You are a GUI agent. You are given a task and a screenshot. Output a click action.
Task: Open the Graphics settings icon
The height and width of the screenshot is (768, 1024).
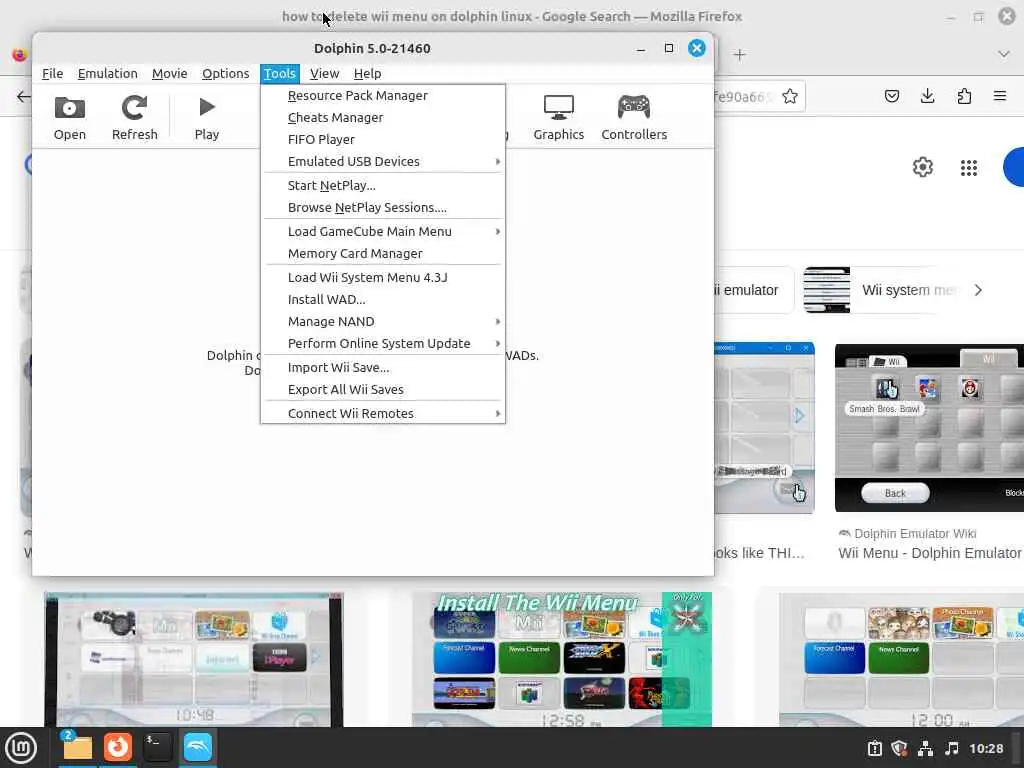(x=558, y=118)
